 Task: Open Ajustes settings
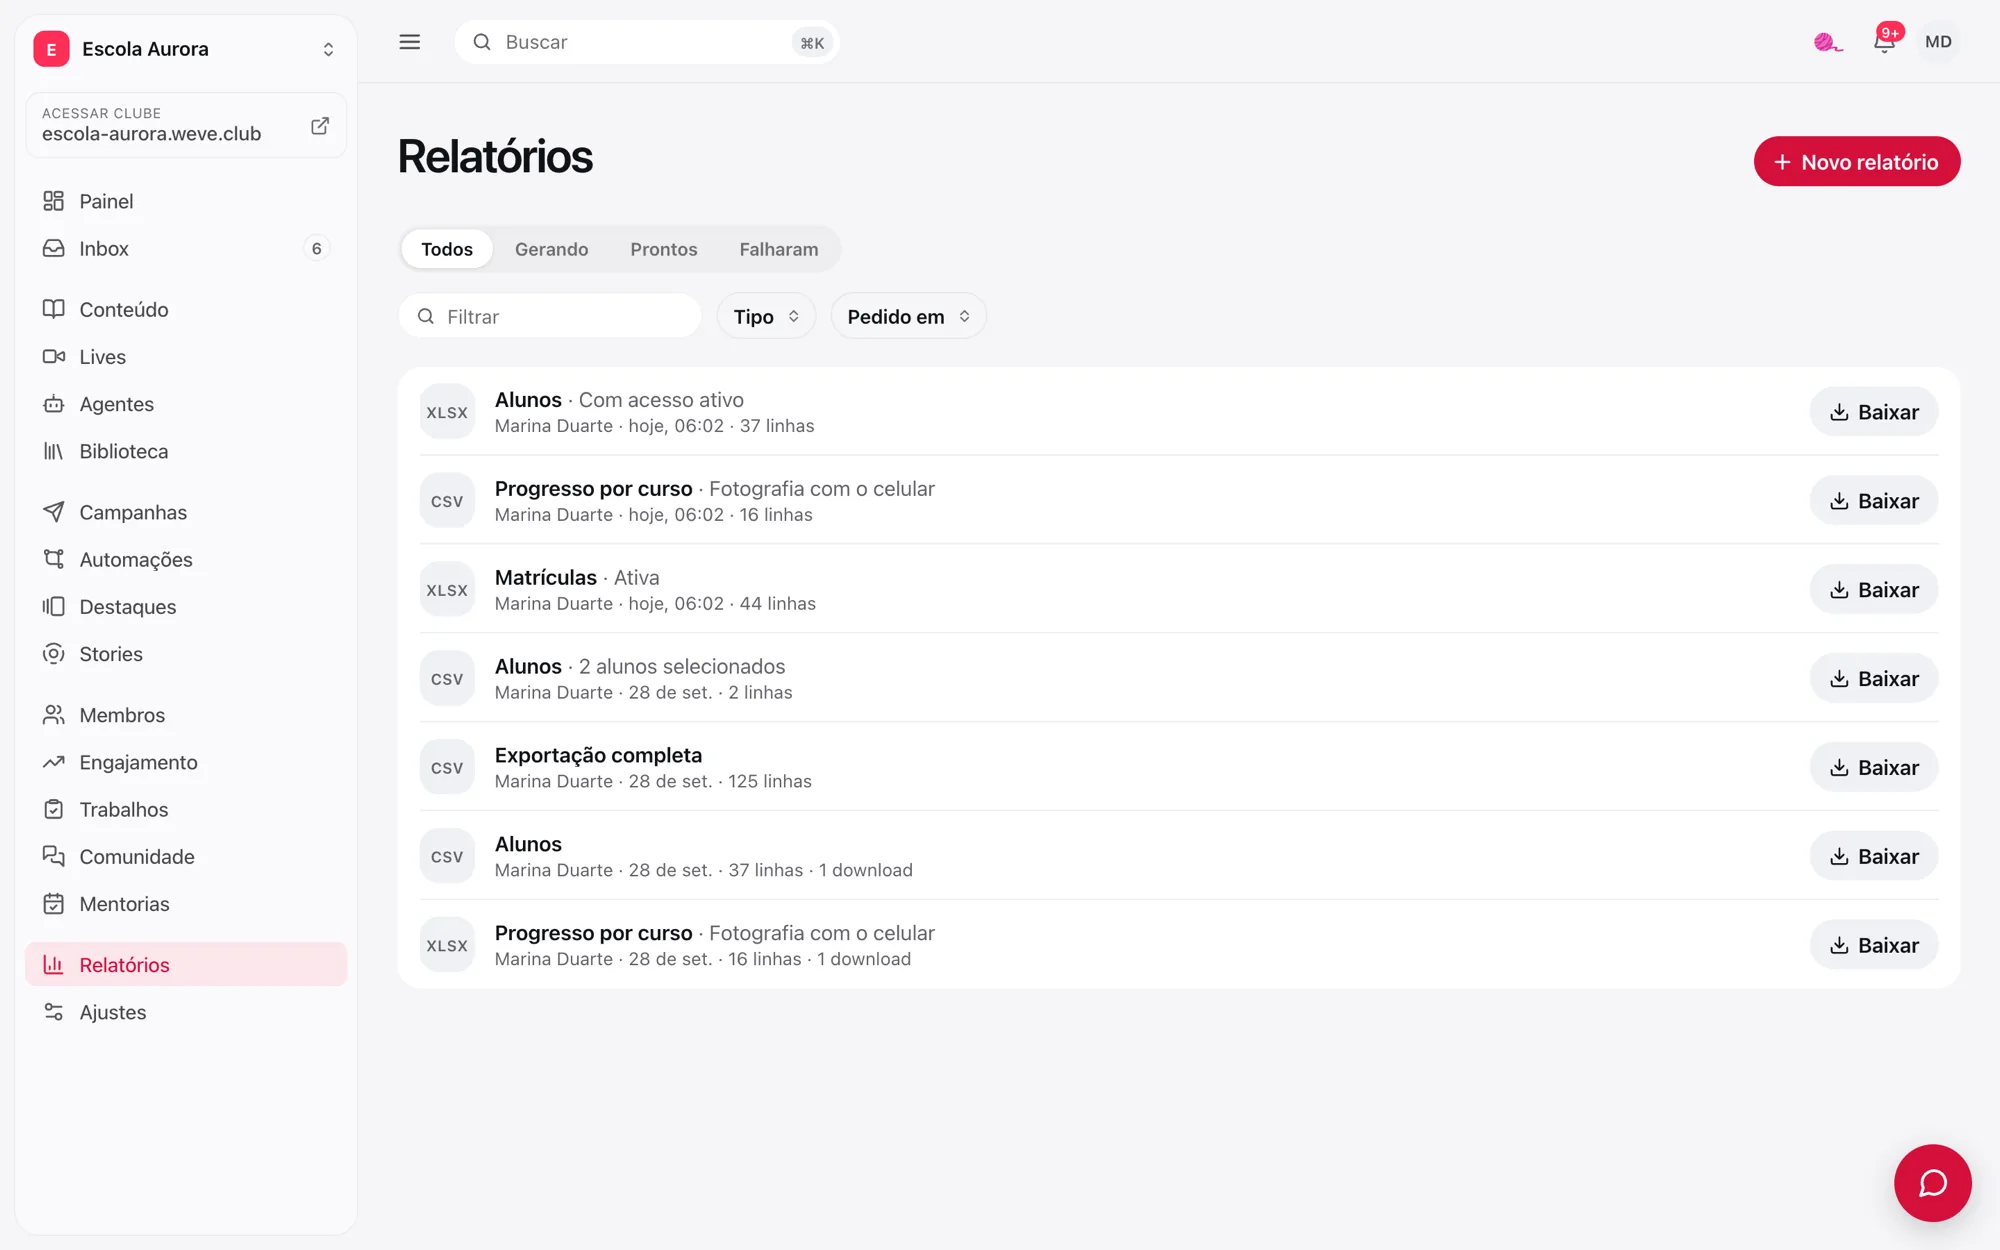point(186,1012)
